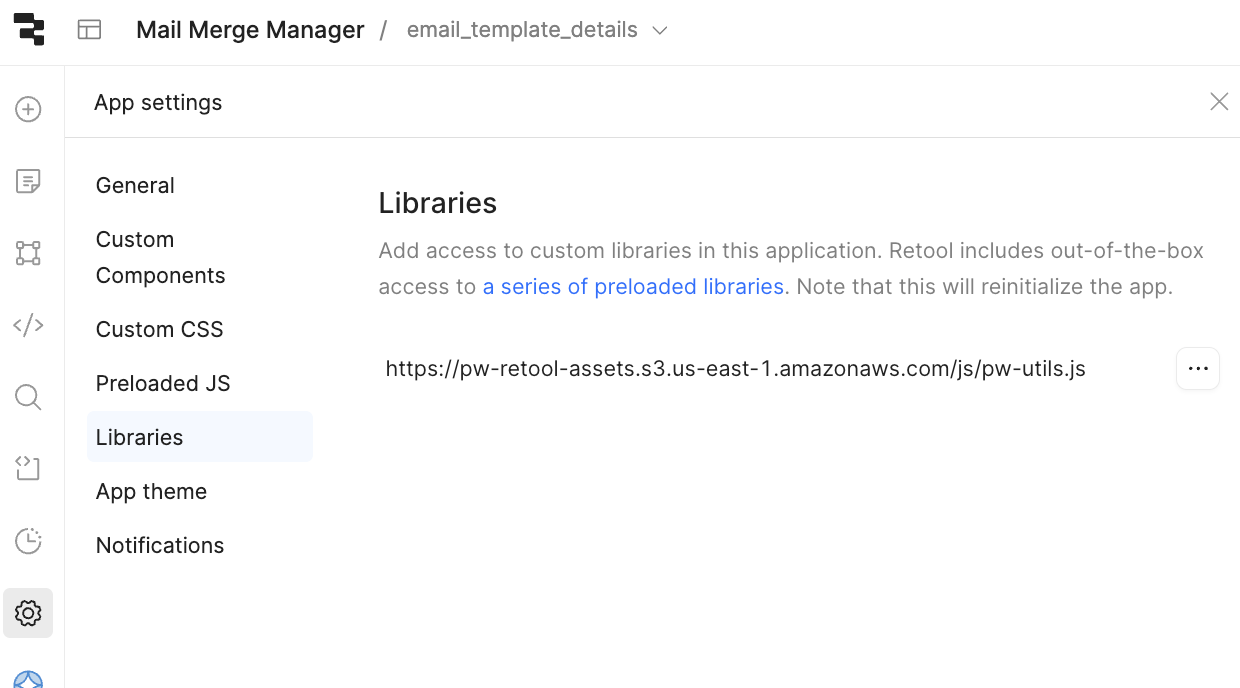
Task: Expand the email_template_details page dropdown
Action: coord(659,31)
